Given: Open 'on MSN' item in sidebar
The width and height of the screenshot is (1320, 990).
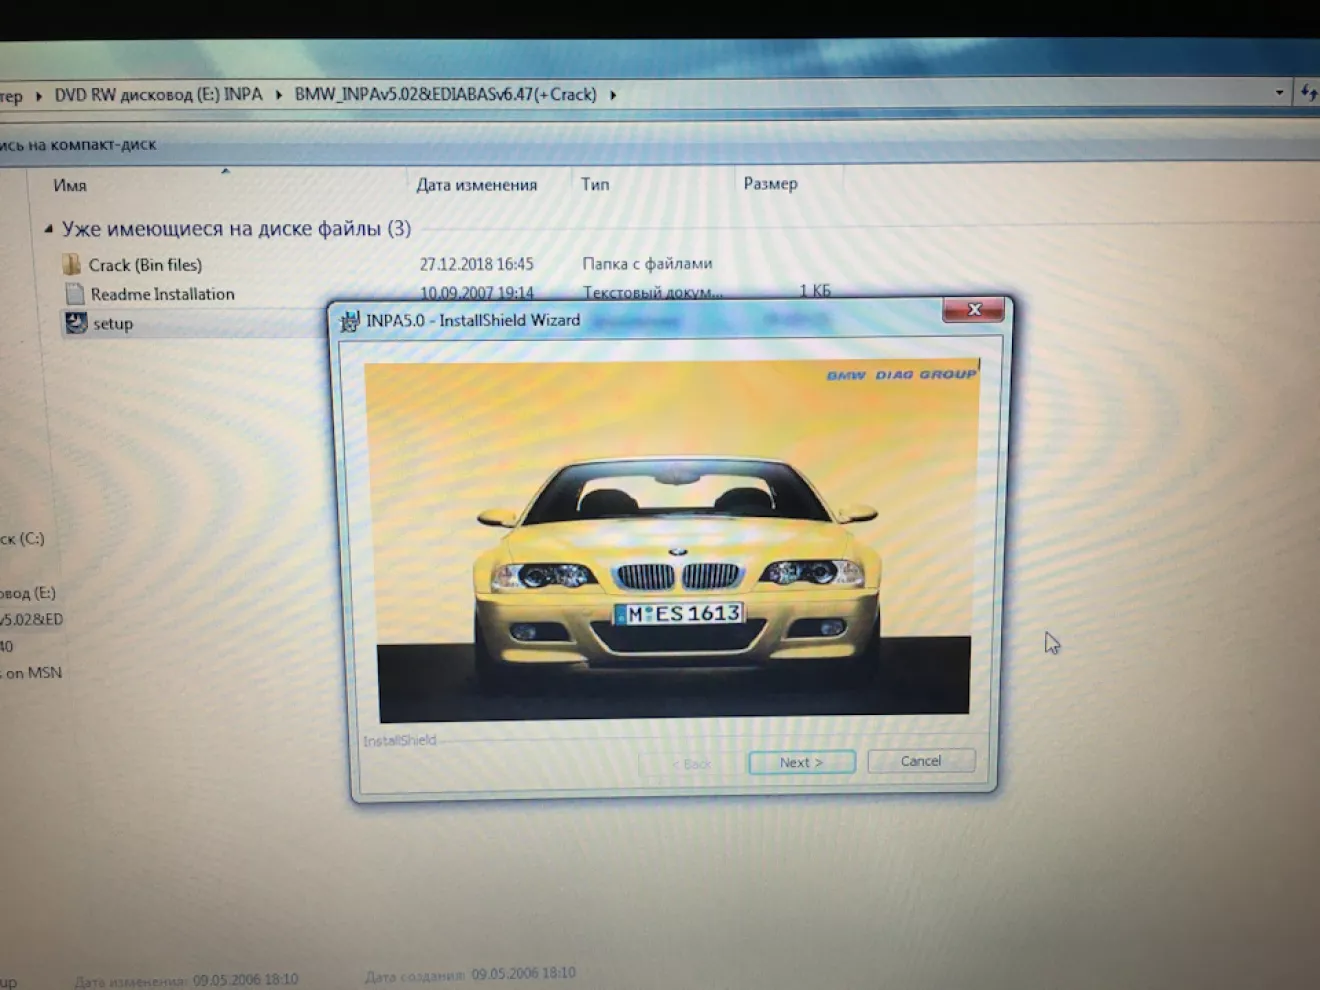Looking at the screenshot, I should pos(32,672).
